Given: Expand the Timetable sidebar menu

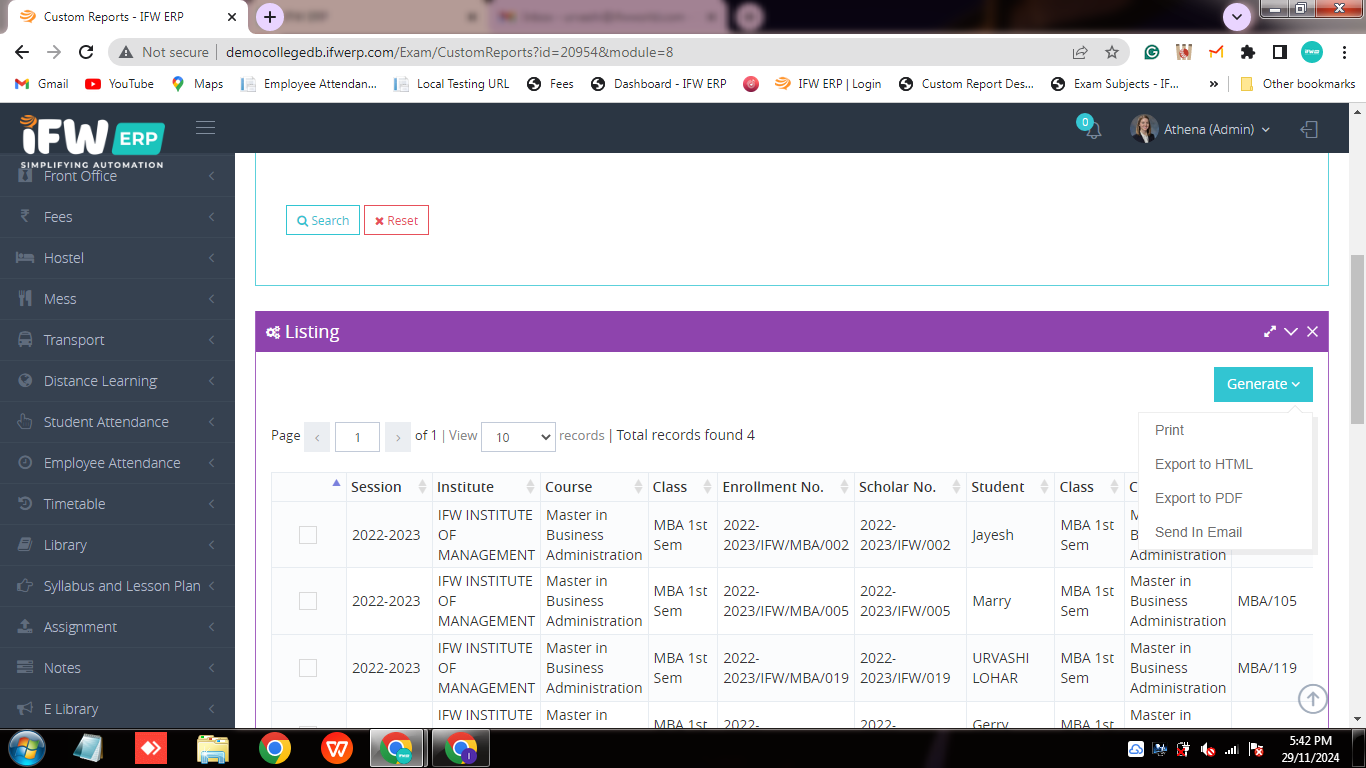Looking at the screenshot, I should 117,504.
